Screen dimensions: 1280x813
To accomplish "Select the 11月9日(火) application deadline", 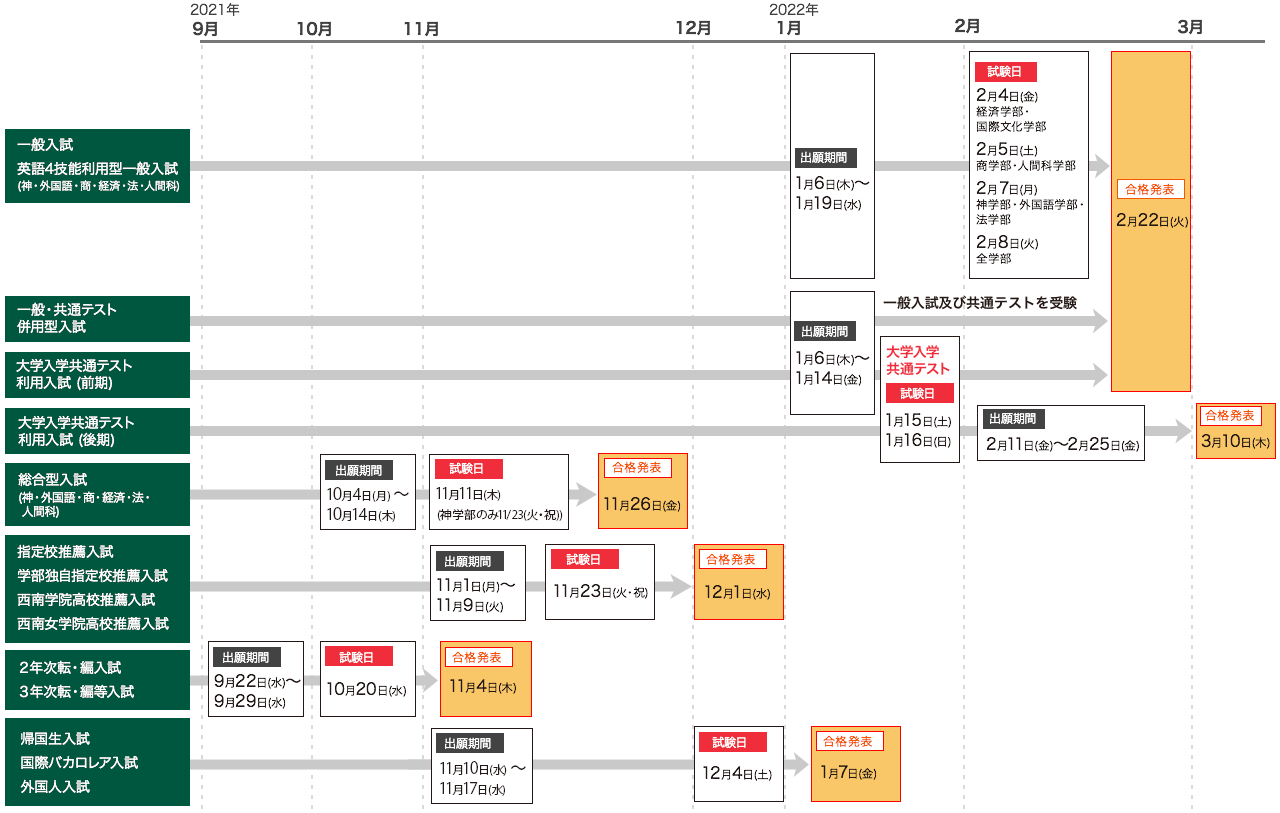I will (469, 606).
